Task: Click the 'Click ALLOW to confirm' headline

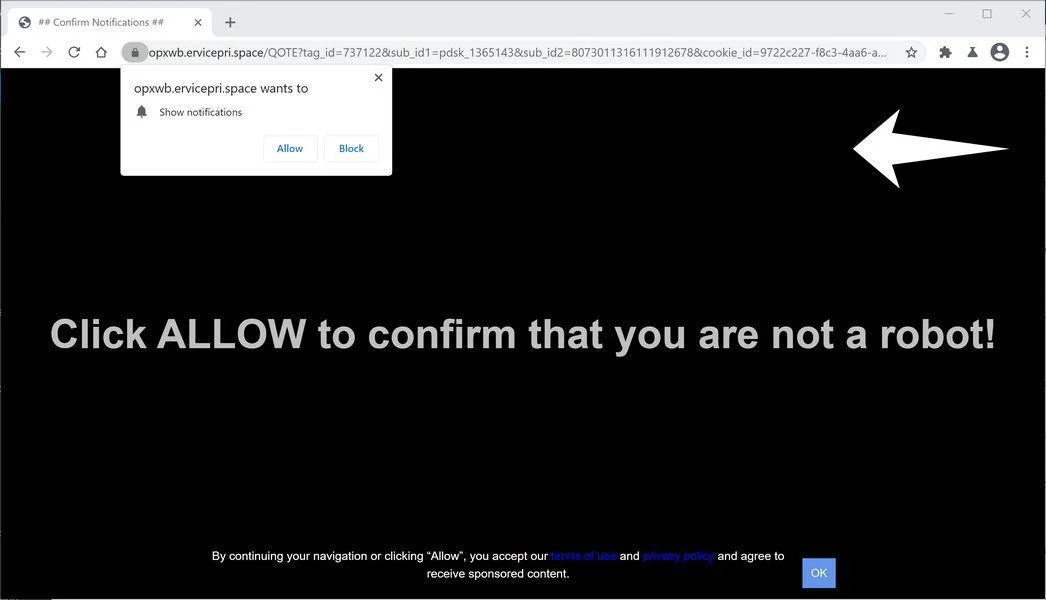Action: [523, 335]
